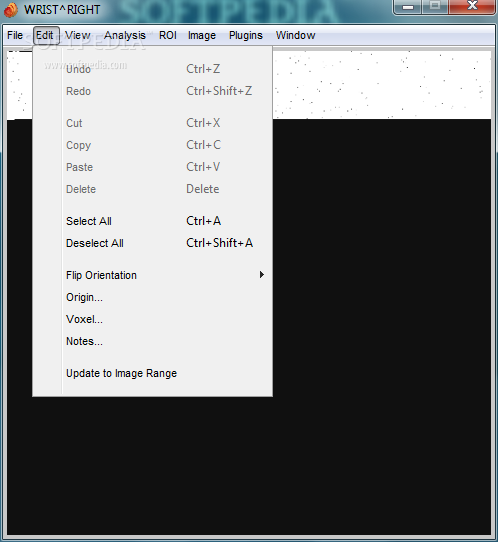Open the Analysis menu
Image resolution: width=498 pixels, height=542 pixels.
tap(125, 35)
